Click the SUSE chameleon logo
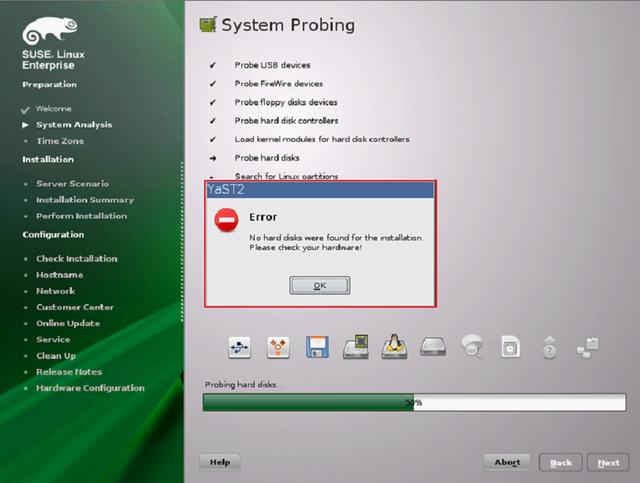 point(50,31)
